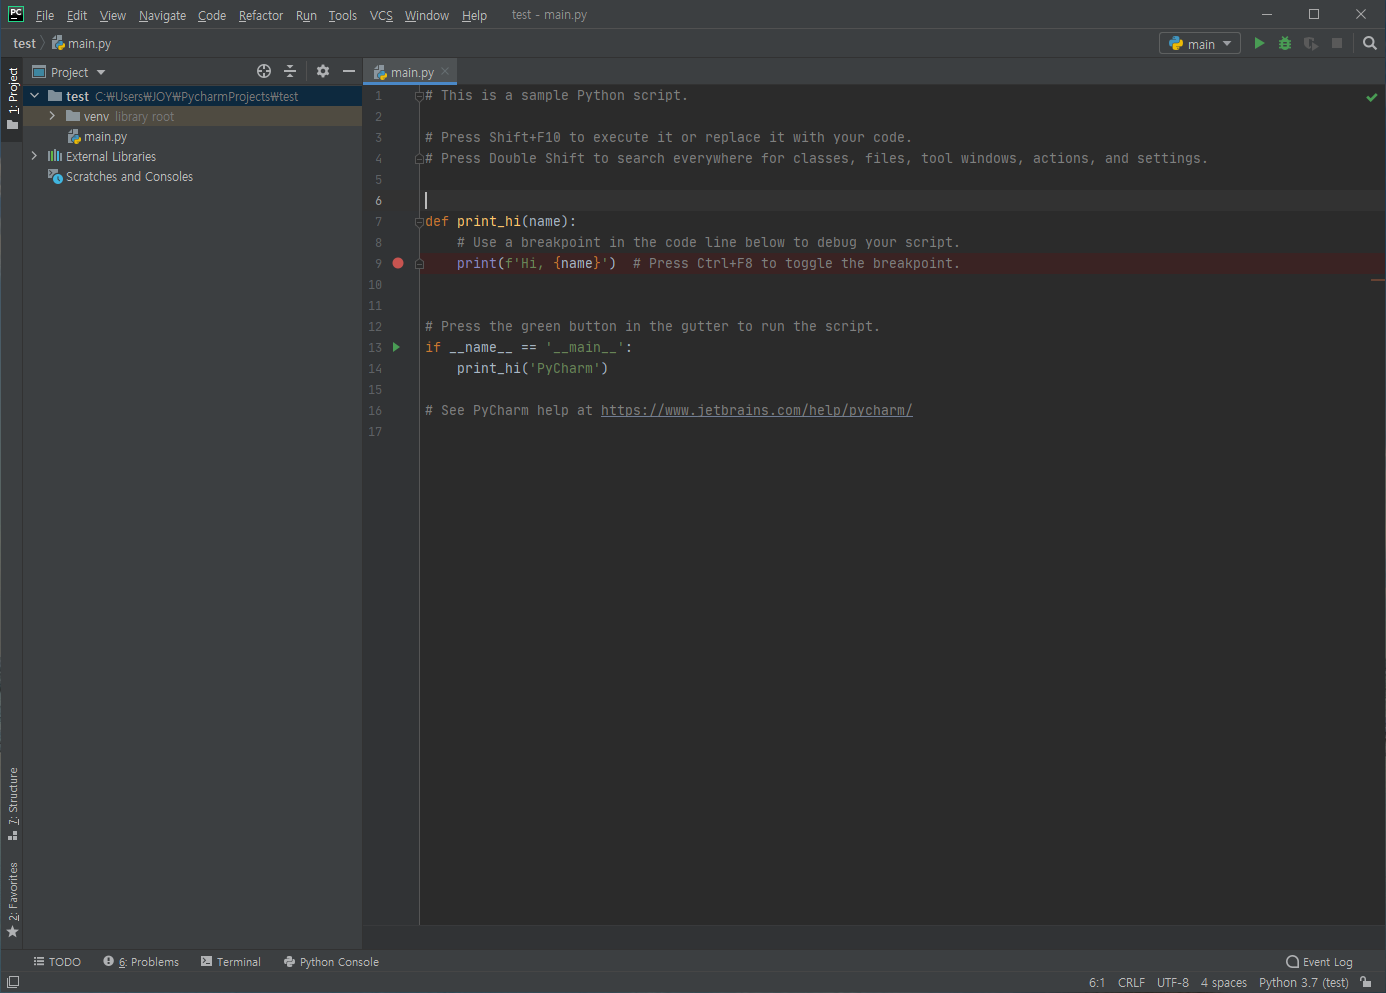Click fold end marker on line 4
Screen dimensions: 1386x993
click(x=419, y=159)
